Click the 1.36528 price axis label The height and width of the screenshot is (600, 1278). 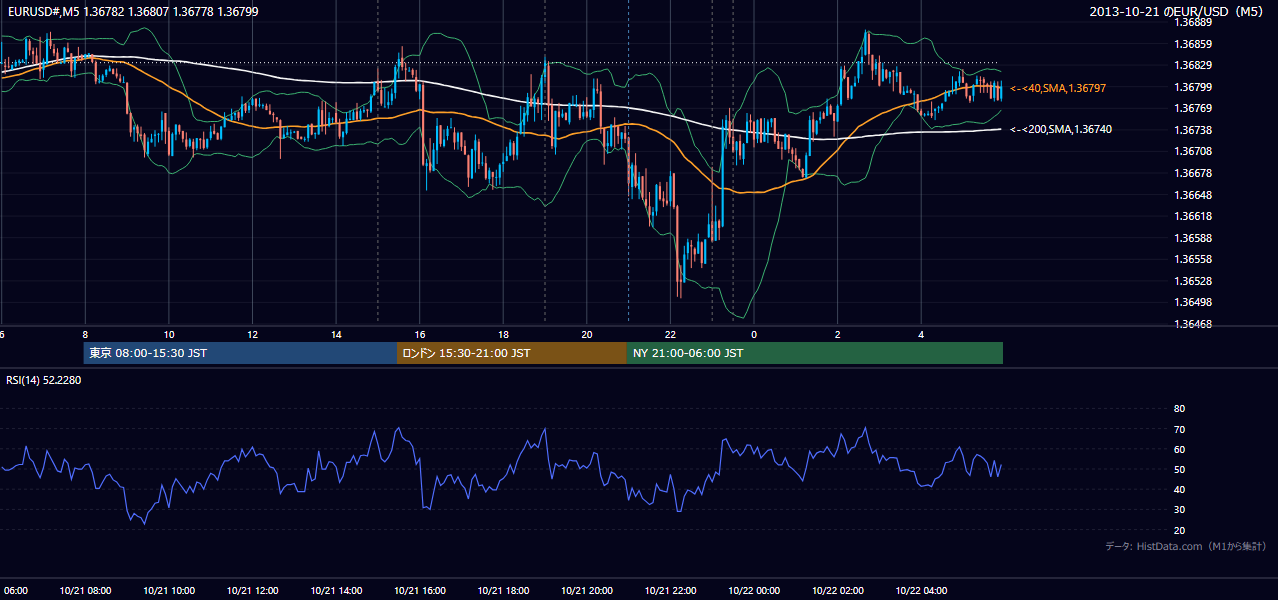(1194, 281)
